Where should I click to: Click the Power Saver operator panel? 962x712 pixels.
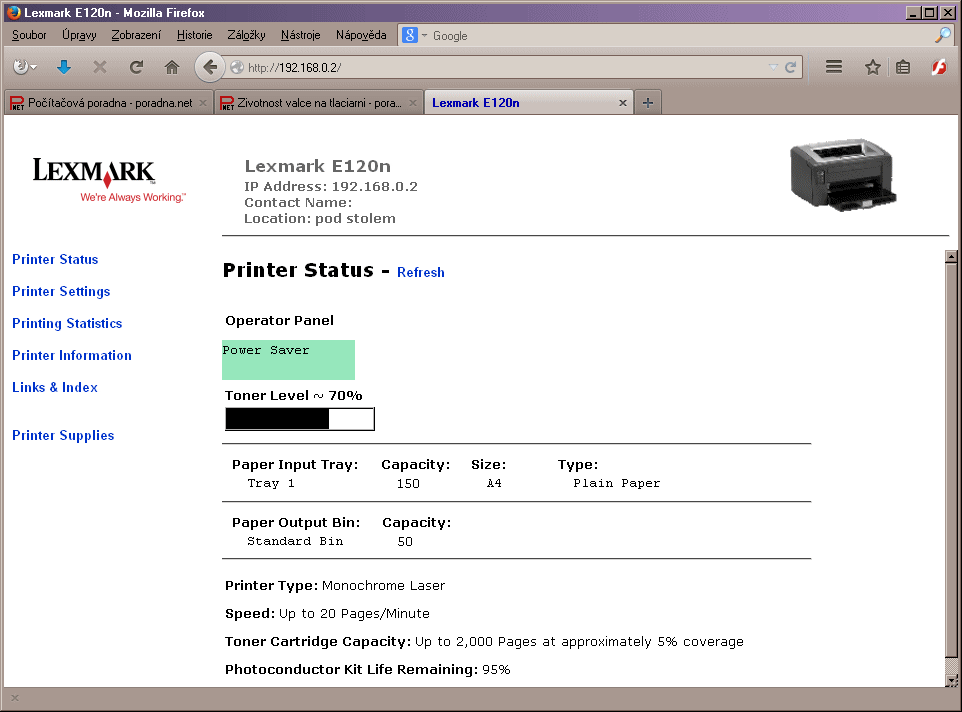(x=288, y=359)
